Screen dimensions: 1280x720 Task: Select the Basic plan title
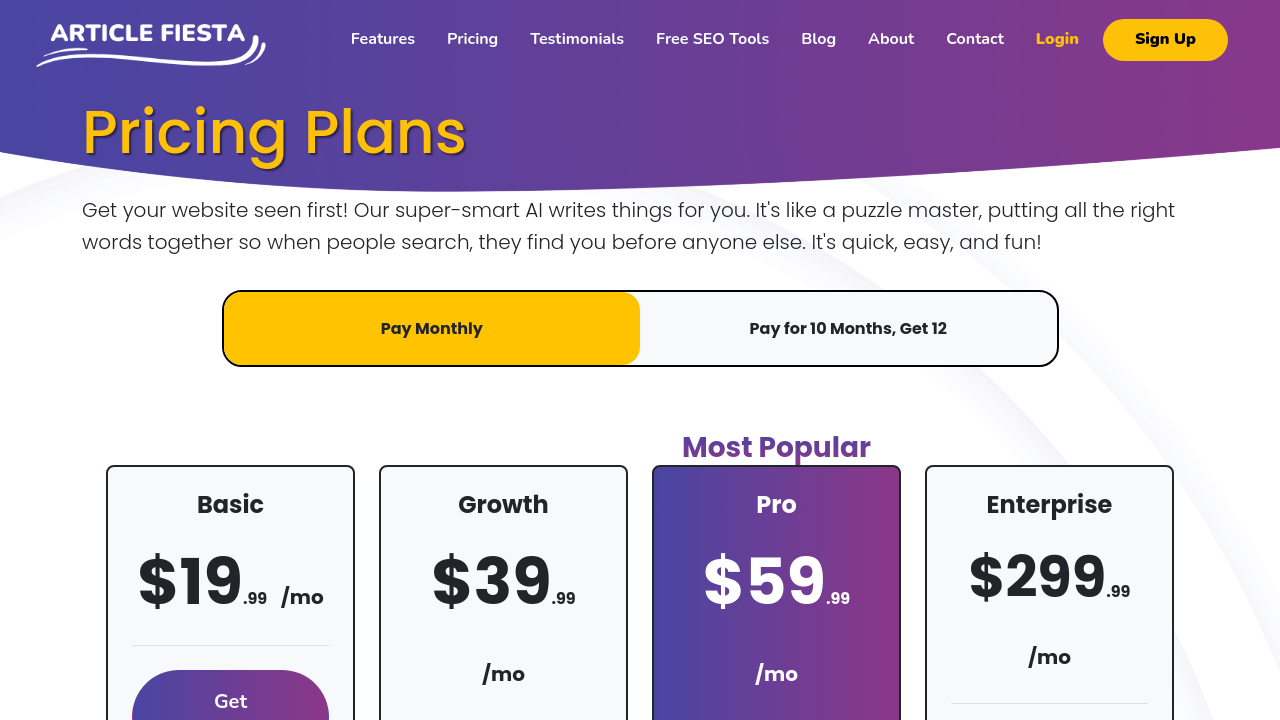tap(230, 505)
